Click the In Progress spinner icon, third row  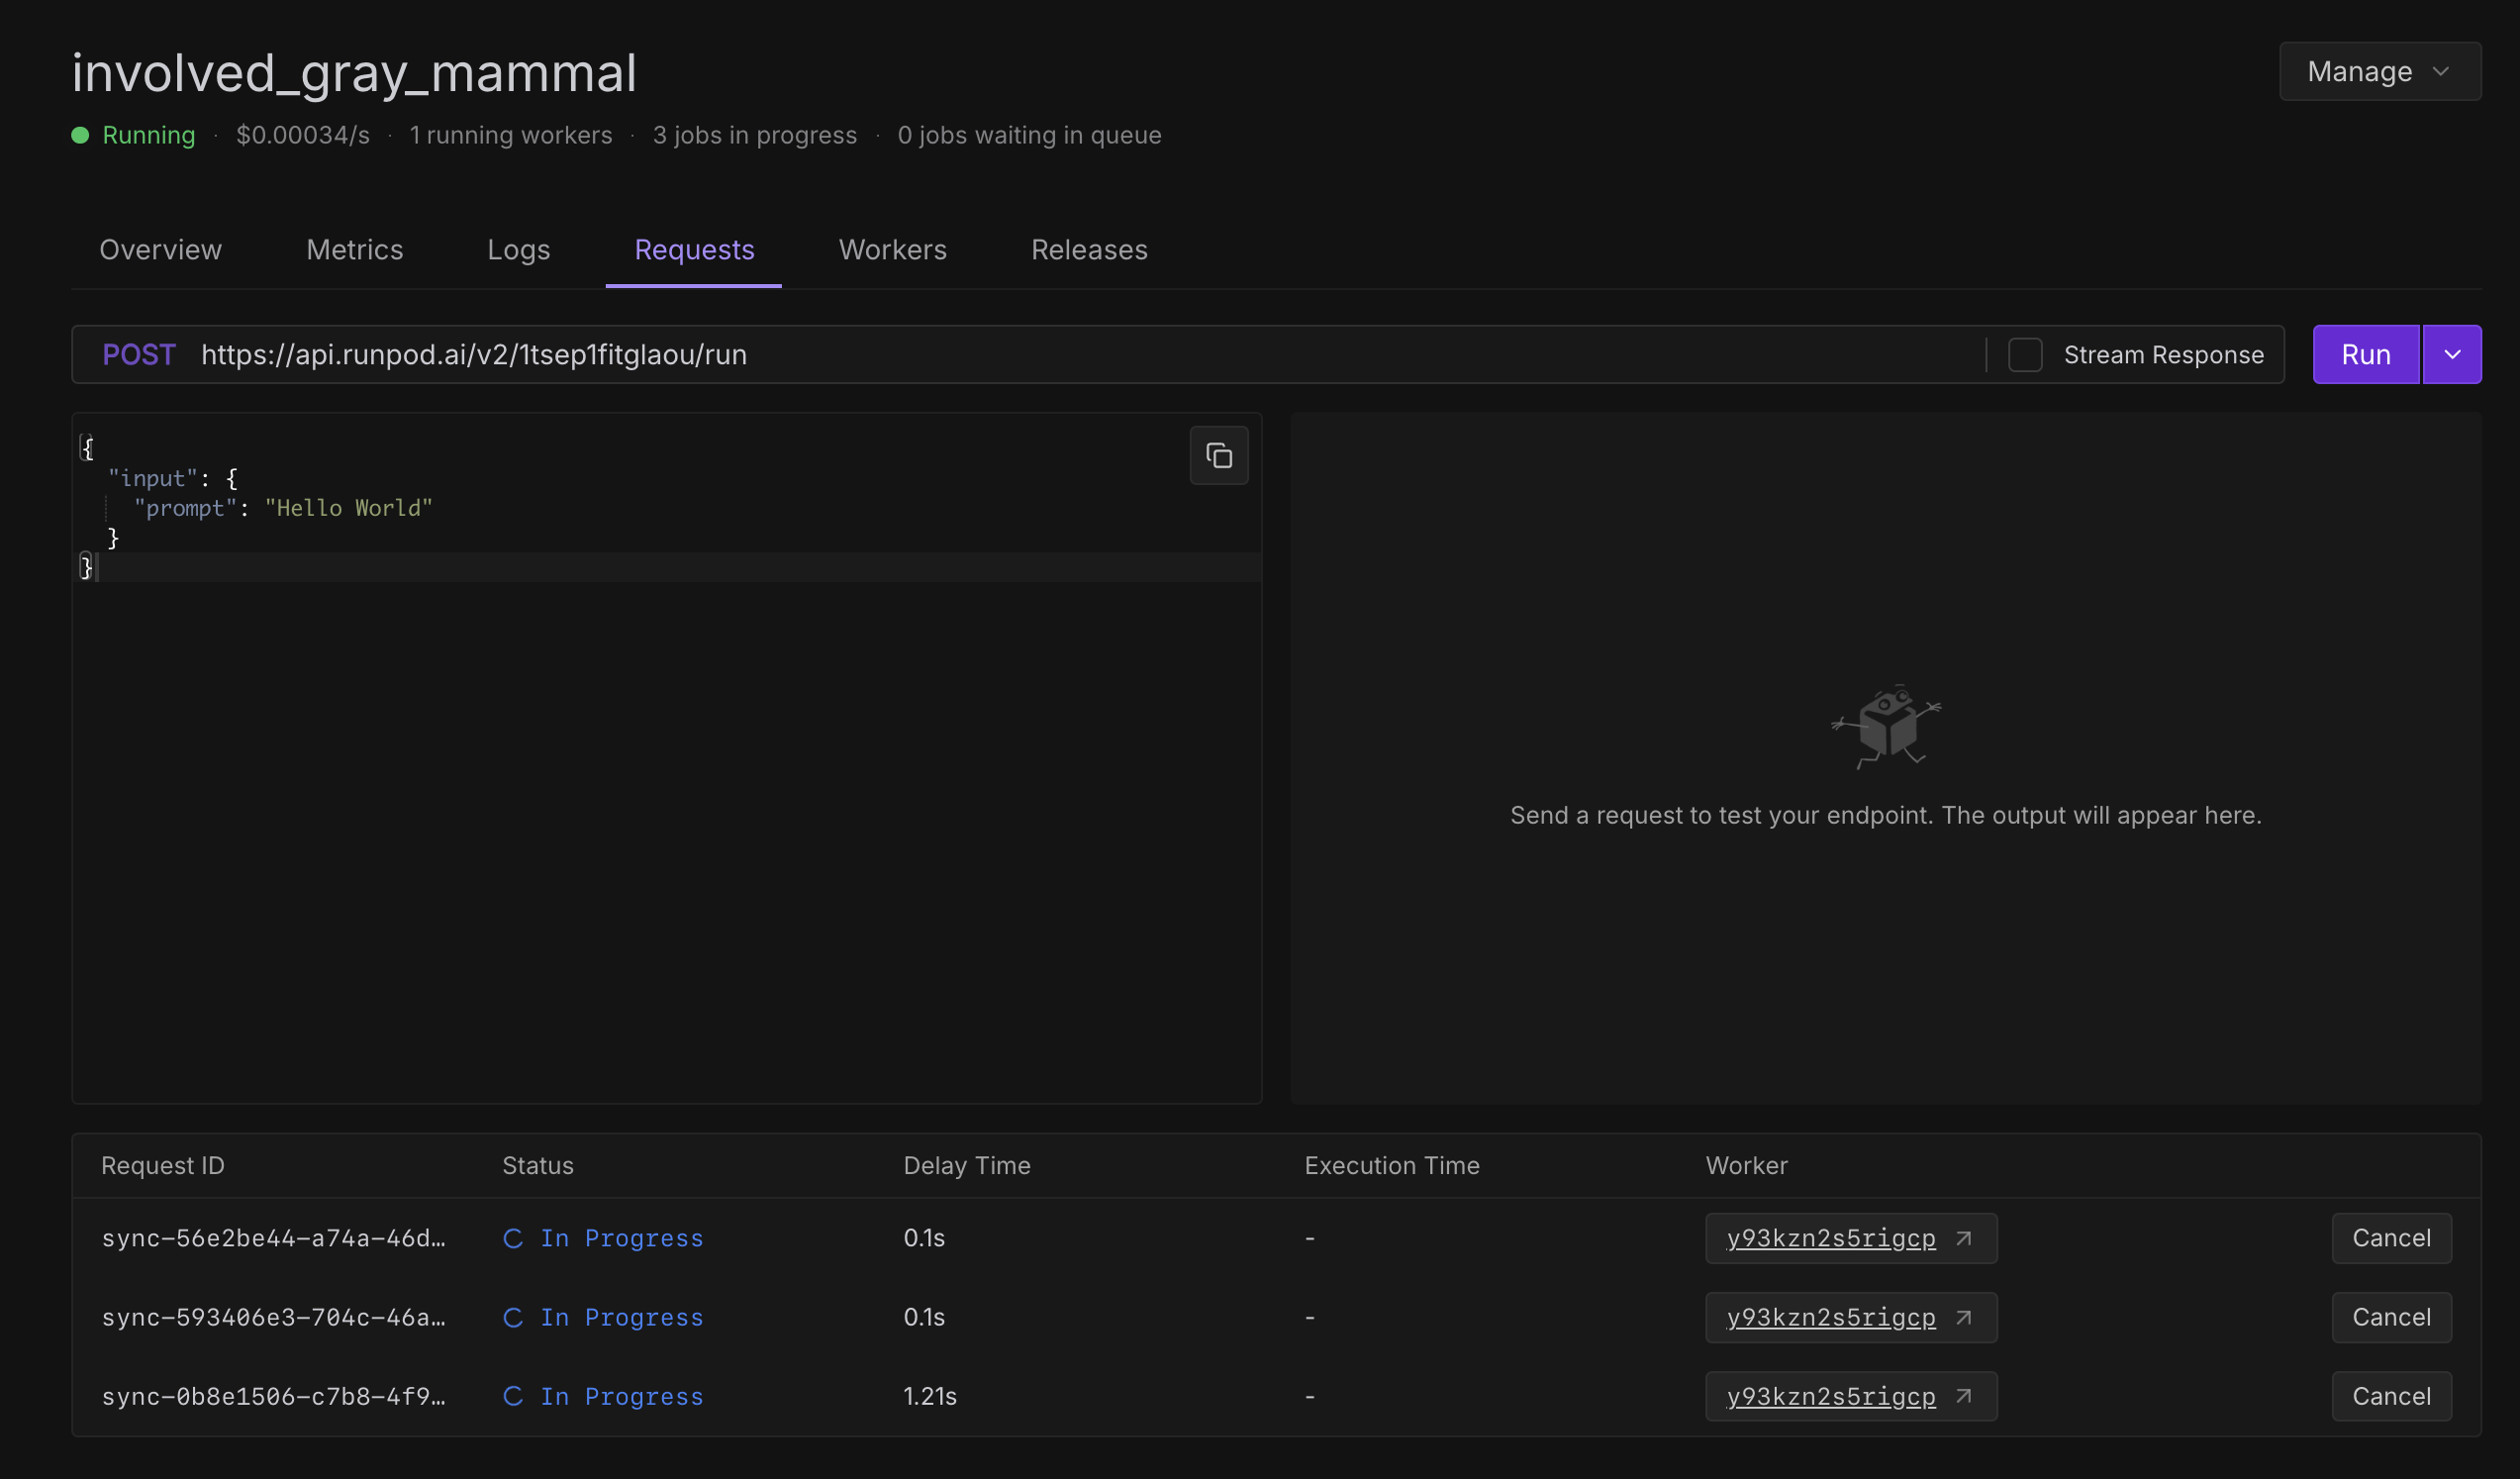click(x=513, y=1396)
